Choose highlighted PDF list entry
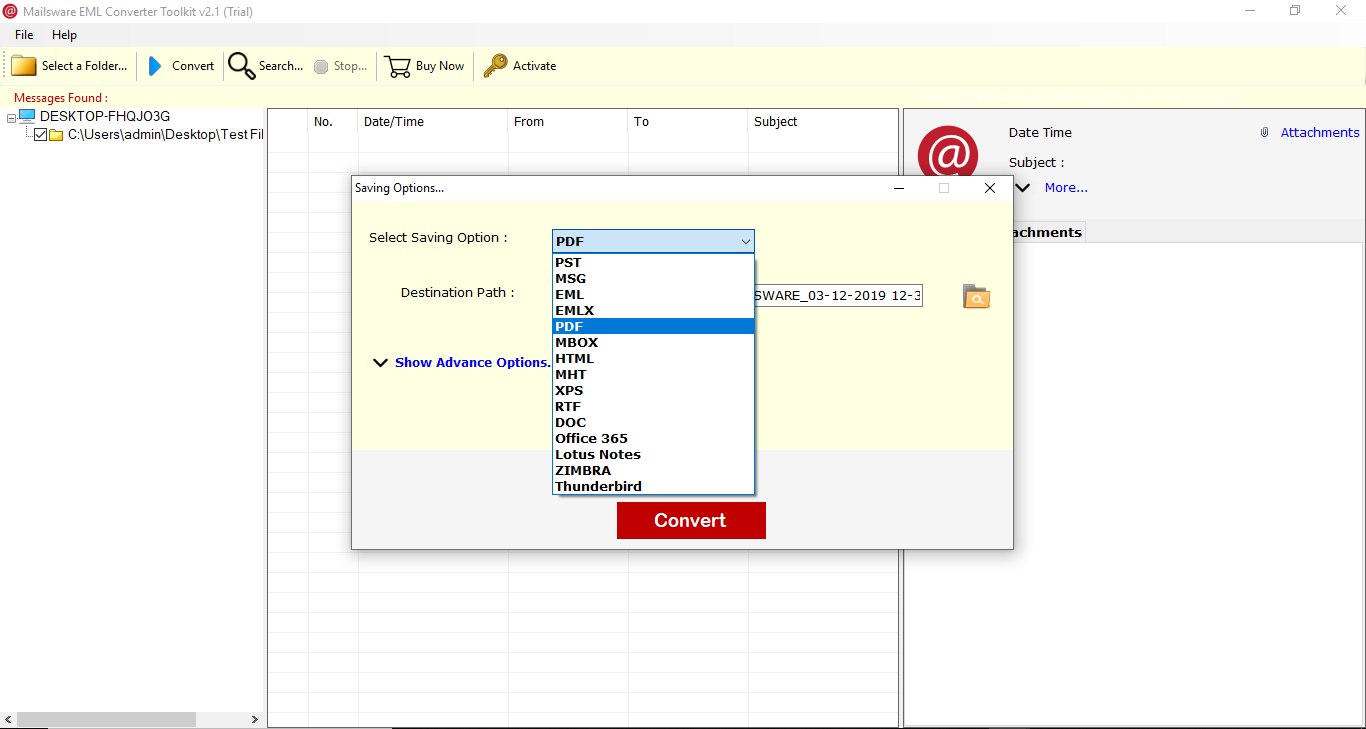 653,327
